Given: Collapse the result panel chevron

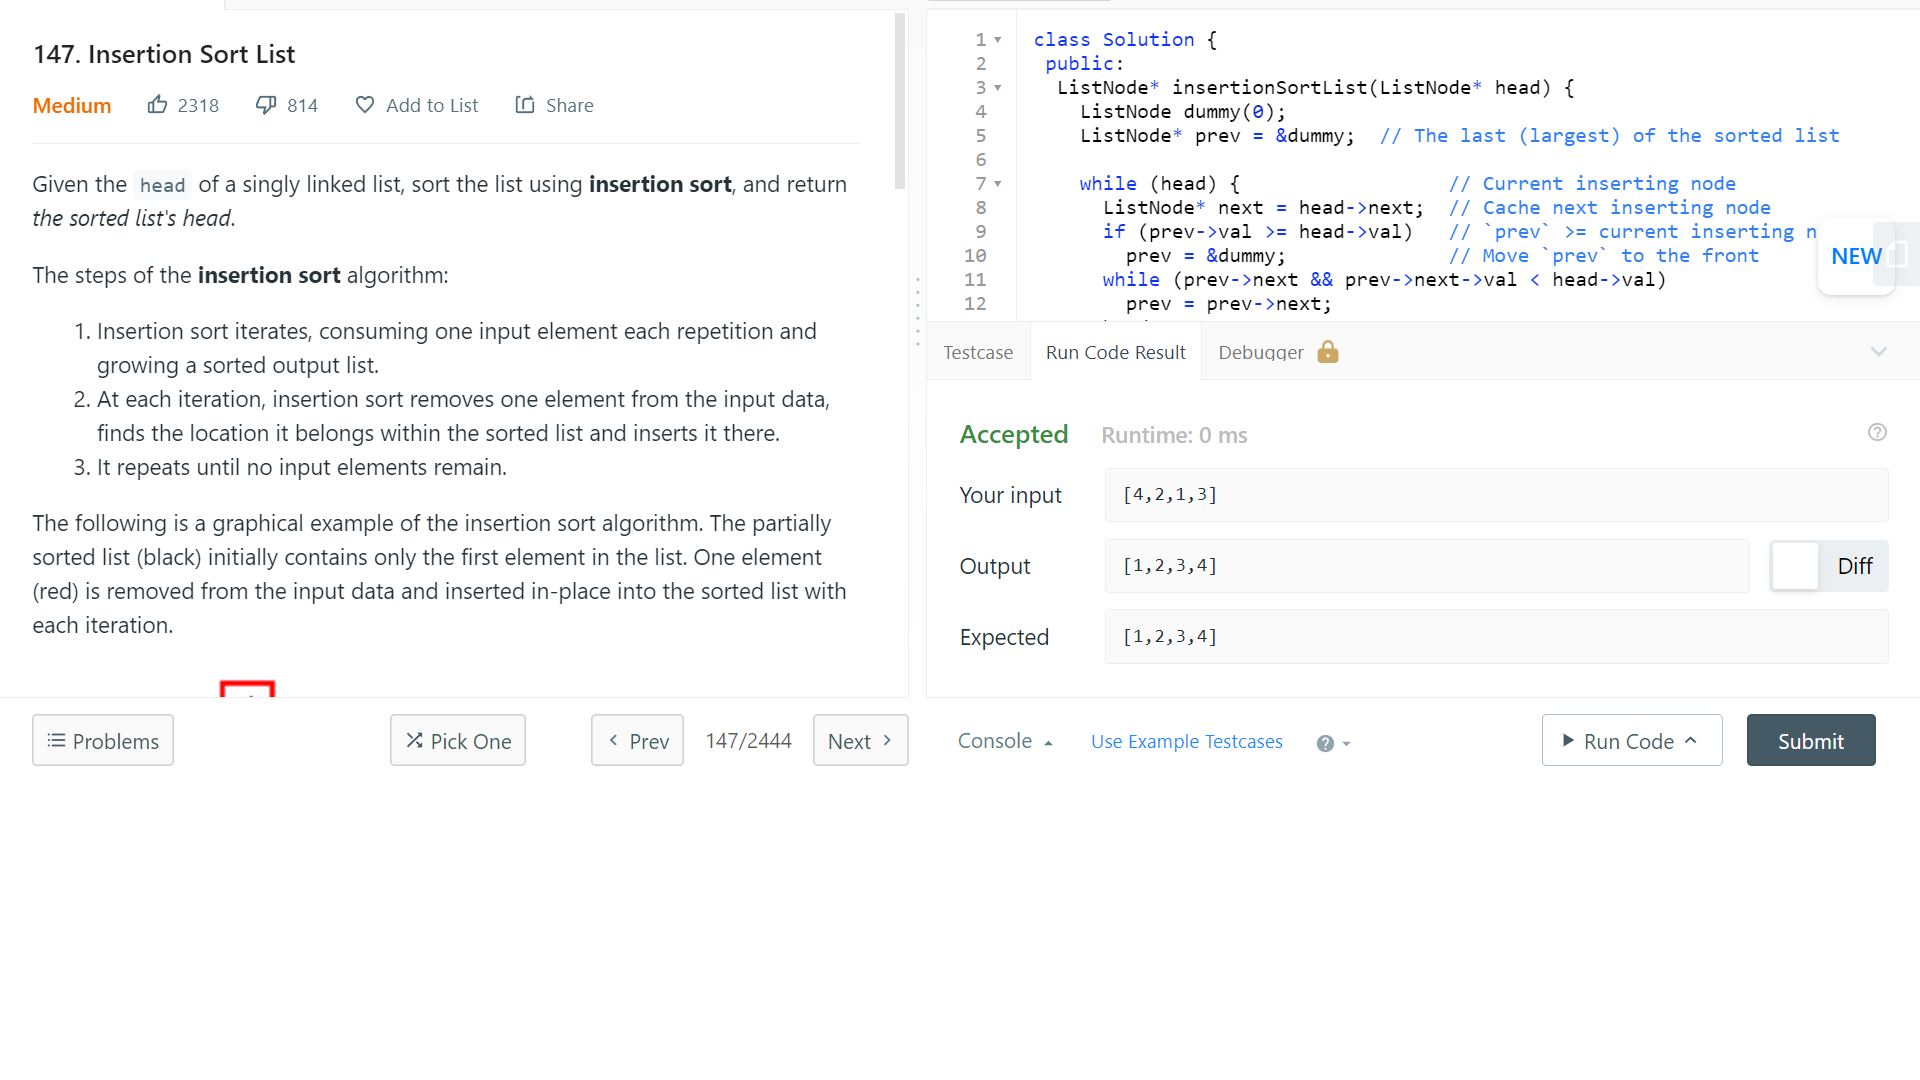Looking at the screenshot, I should [1879, 352].
